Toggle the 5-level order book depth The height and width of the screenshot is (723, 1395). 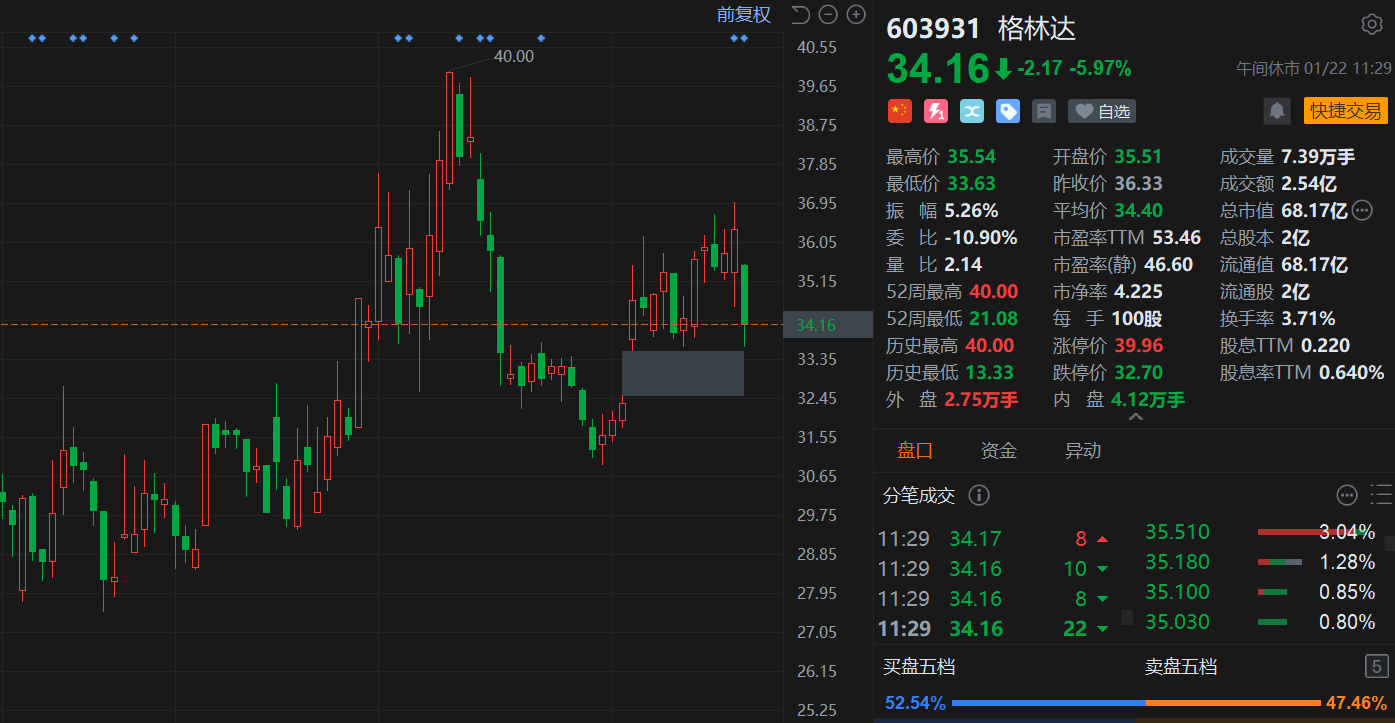1376,666
